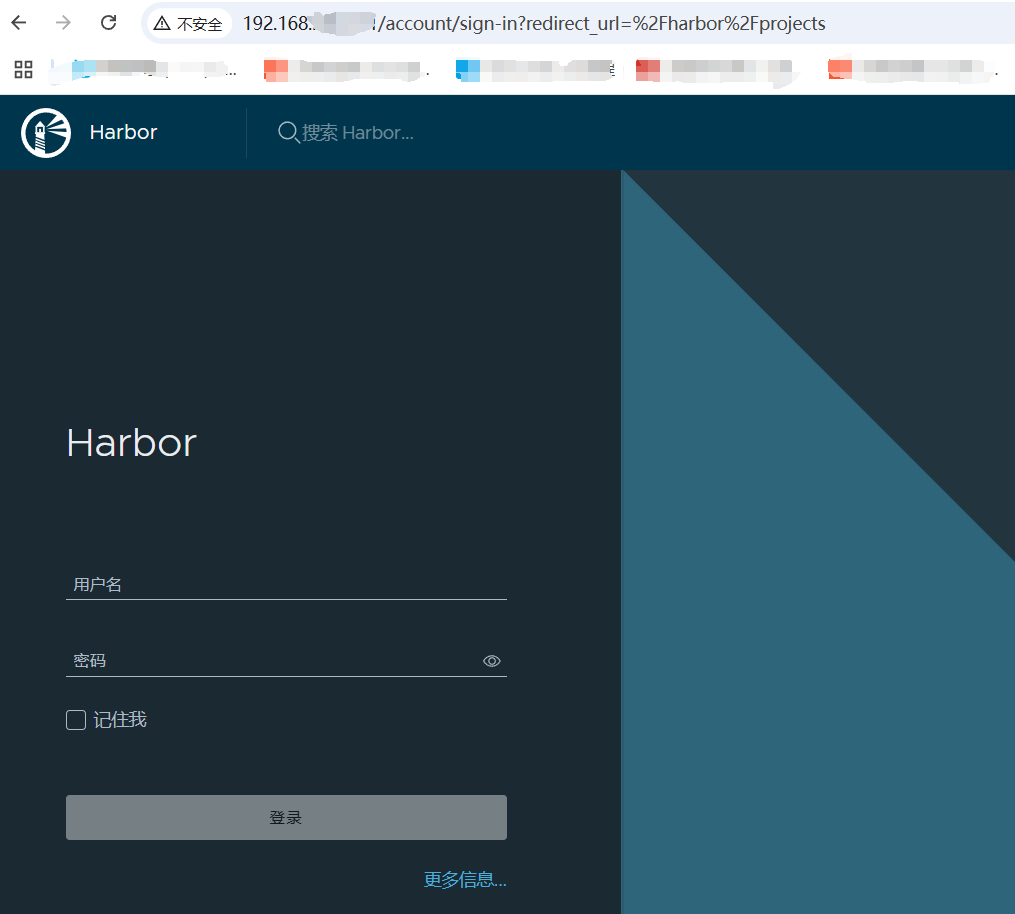The image size is (1015, 914).
Task: Click the Harbor header title text
Action: click(x=123, y=132)
